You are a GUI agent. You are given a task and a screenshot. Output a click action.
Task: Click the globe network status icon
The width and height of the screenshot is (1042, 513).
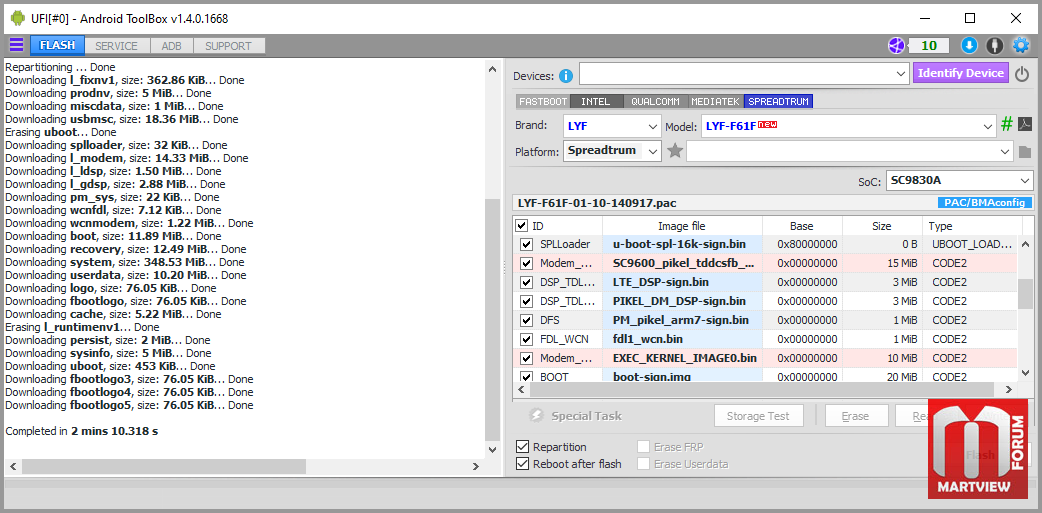tap(897, 45)
